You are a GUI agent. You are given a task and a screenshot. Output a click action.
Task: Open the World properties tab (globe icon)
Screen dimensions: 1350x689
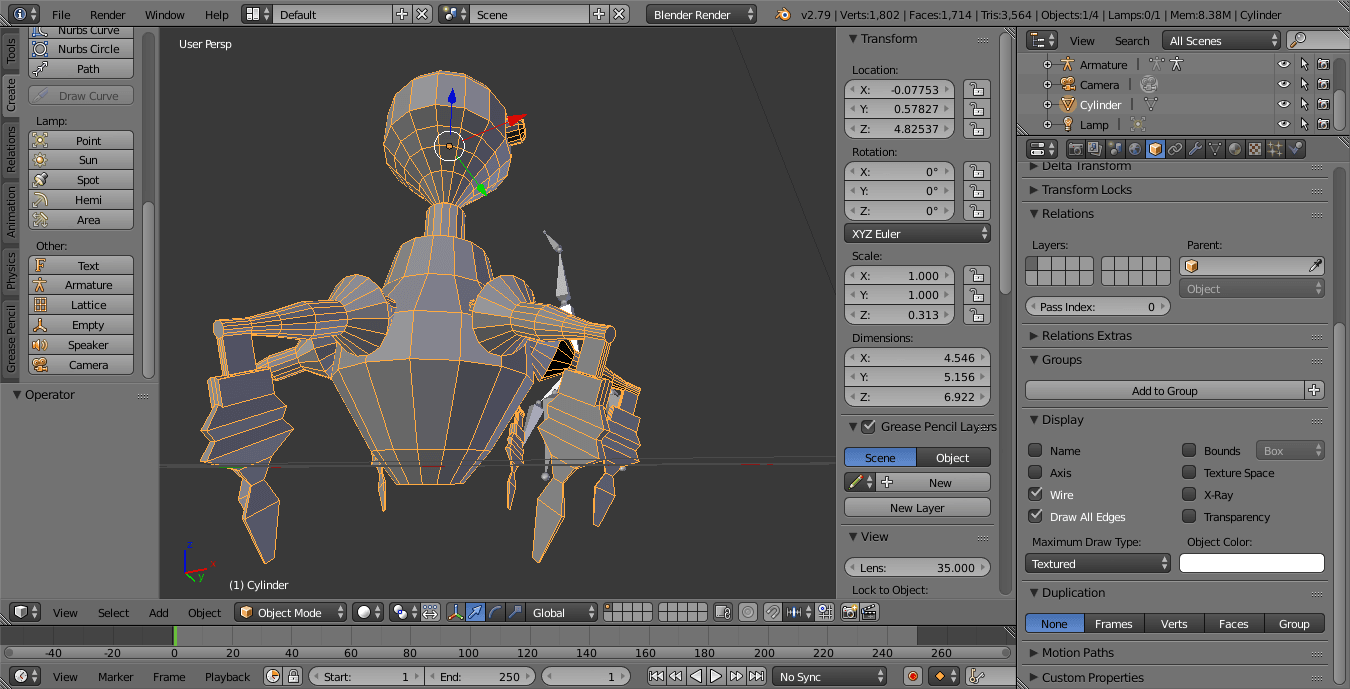pos(1135,149)
